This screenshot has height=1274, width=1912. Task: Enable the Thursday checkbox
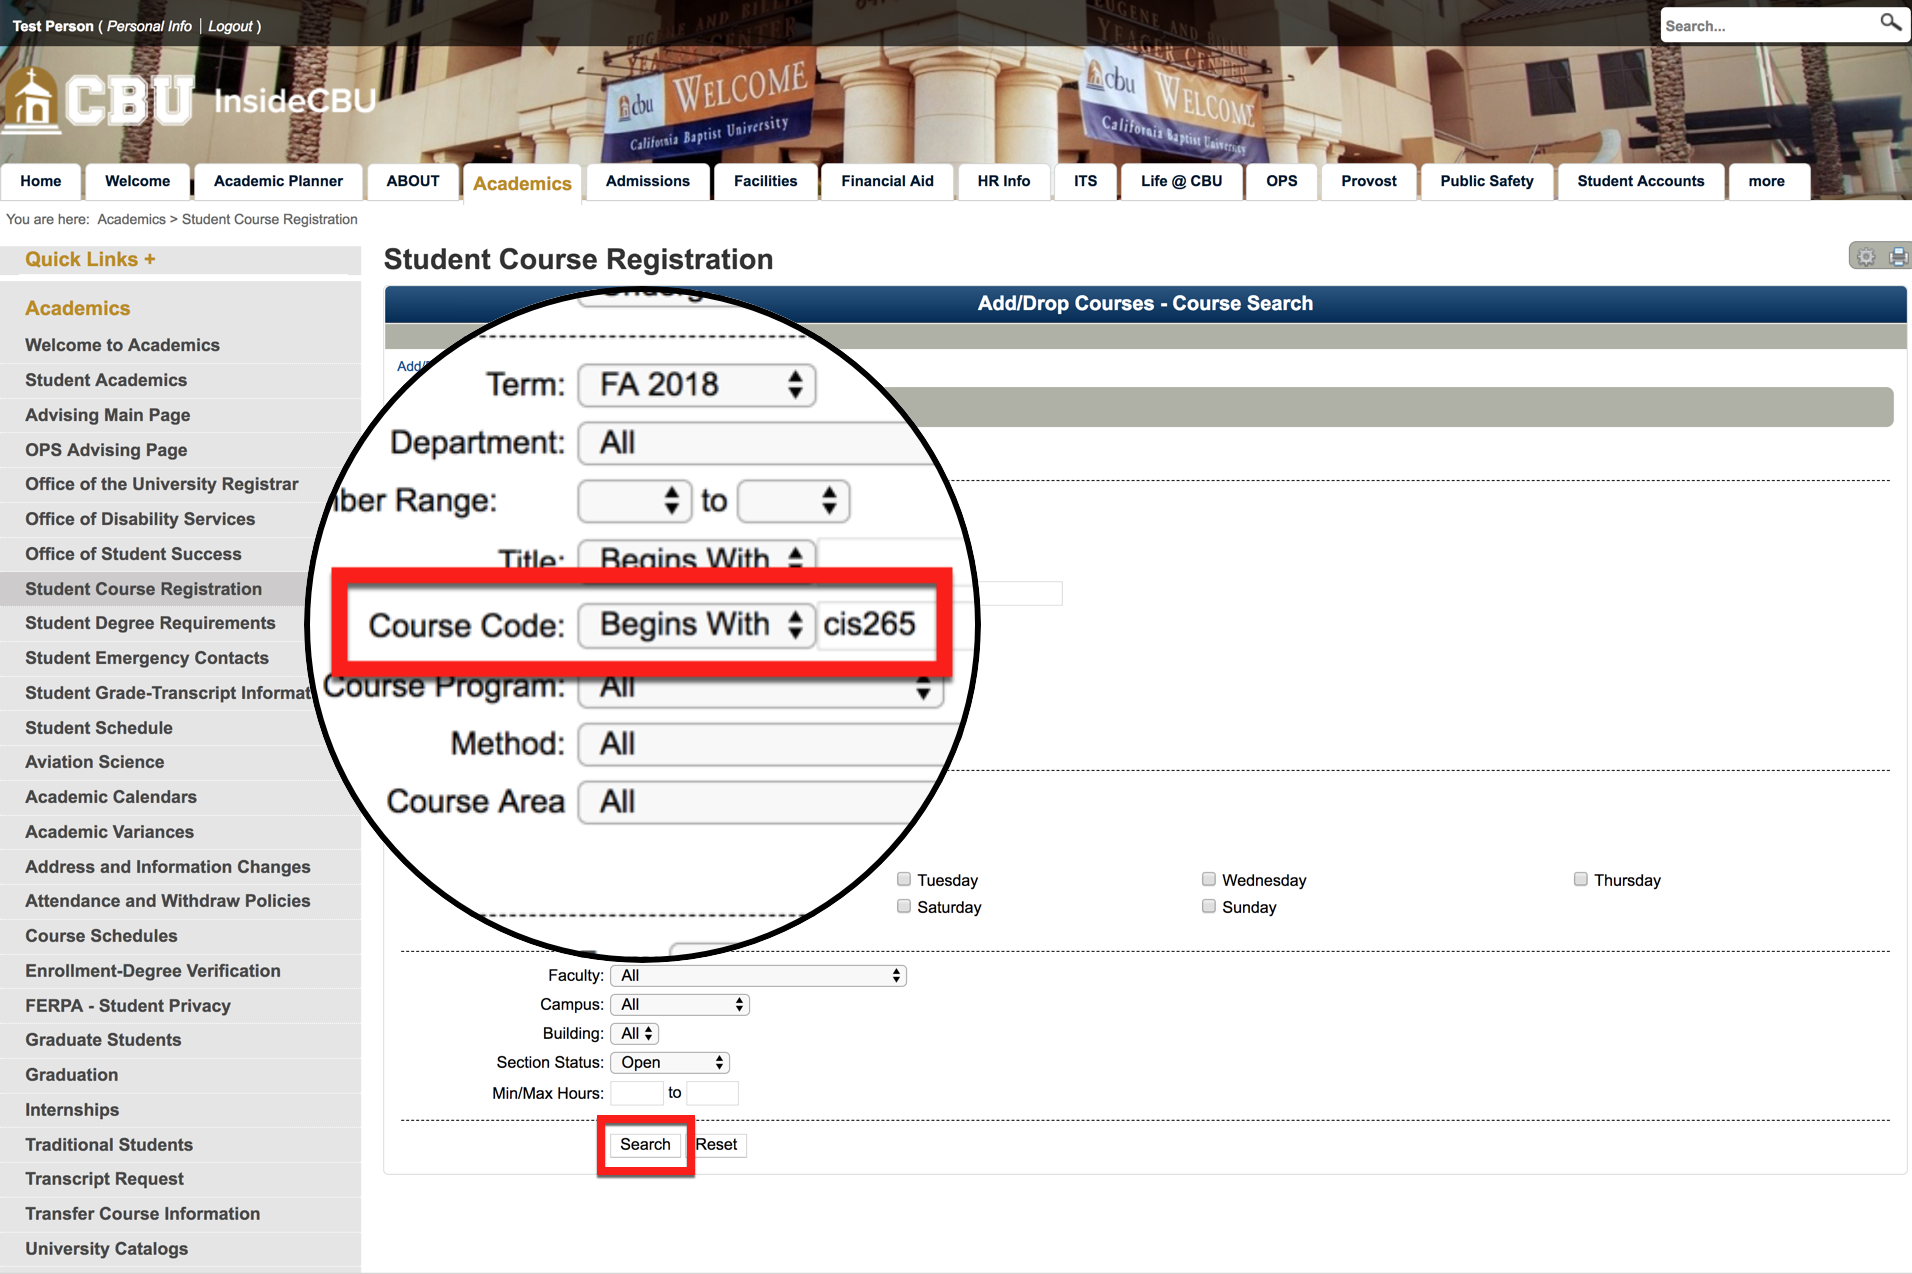point(1581,880)
